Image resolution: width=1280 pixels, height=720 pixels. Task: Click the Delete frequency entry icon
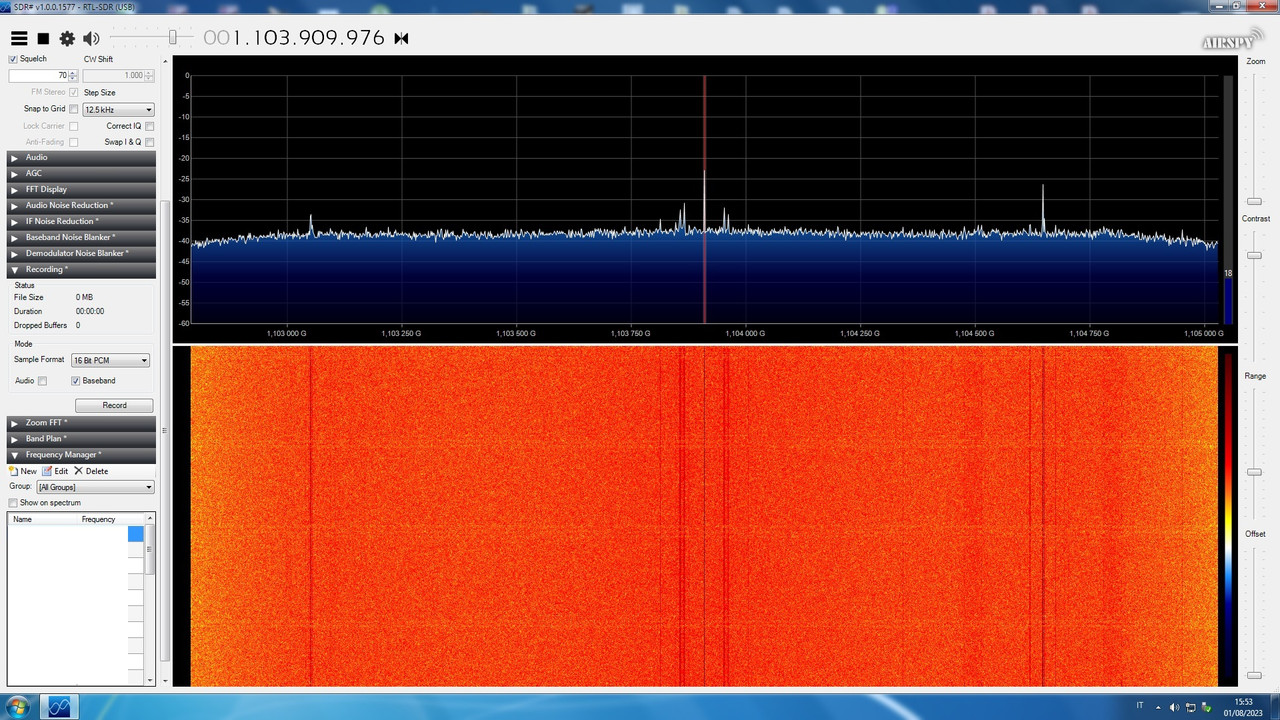78,471
